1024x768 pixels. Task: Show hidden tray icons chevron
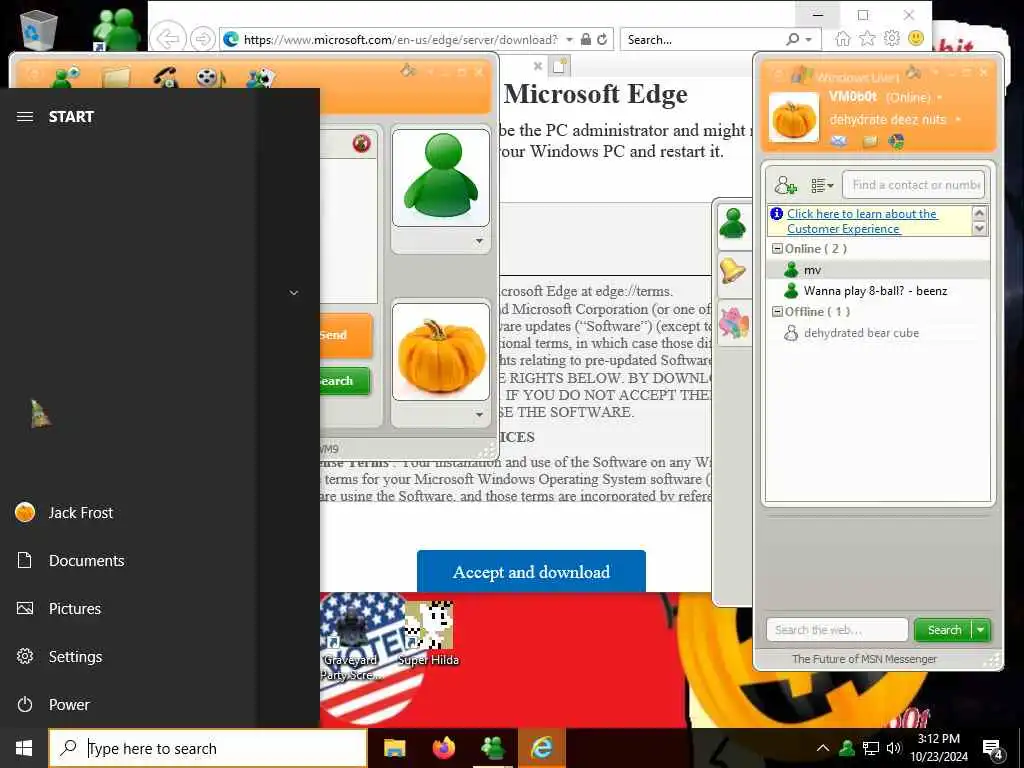click(823, 748)
